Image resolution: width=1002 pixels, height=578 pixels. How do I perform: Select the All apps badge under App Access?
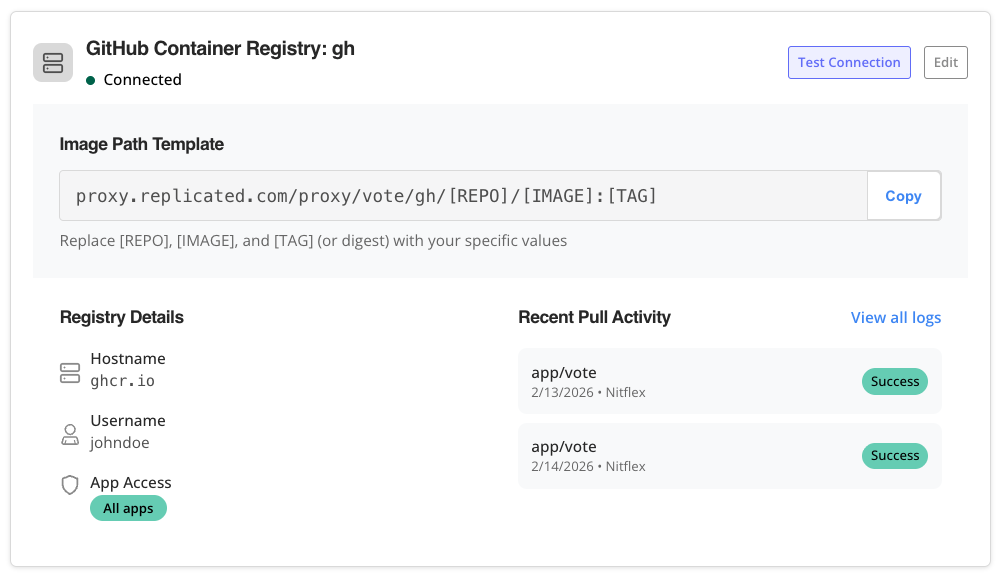pyautogui.click(x=128, y=508)
